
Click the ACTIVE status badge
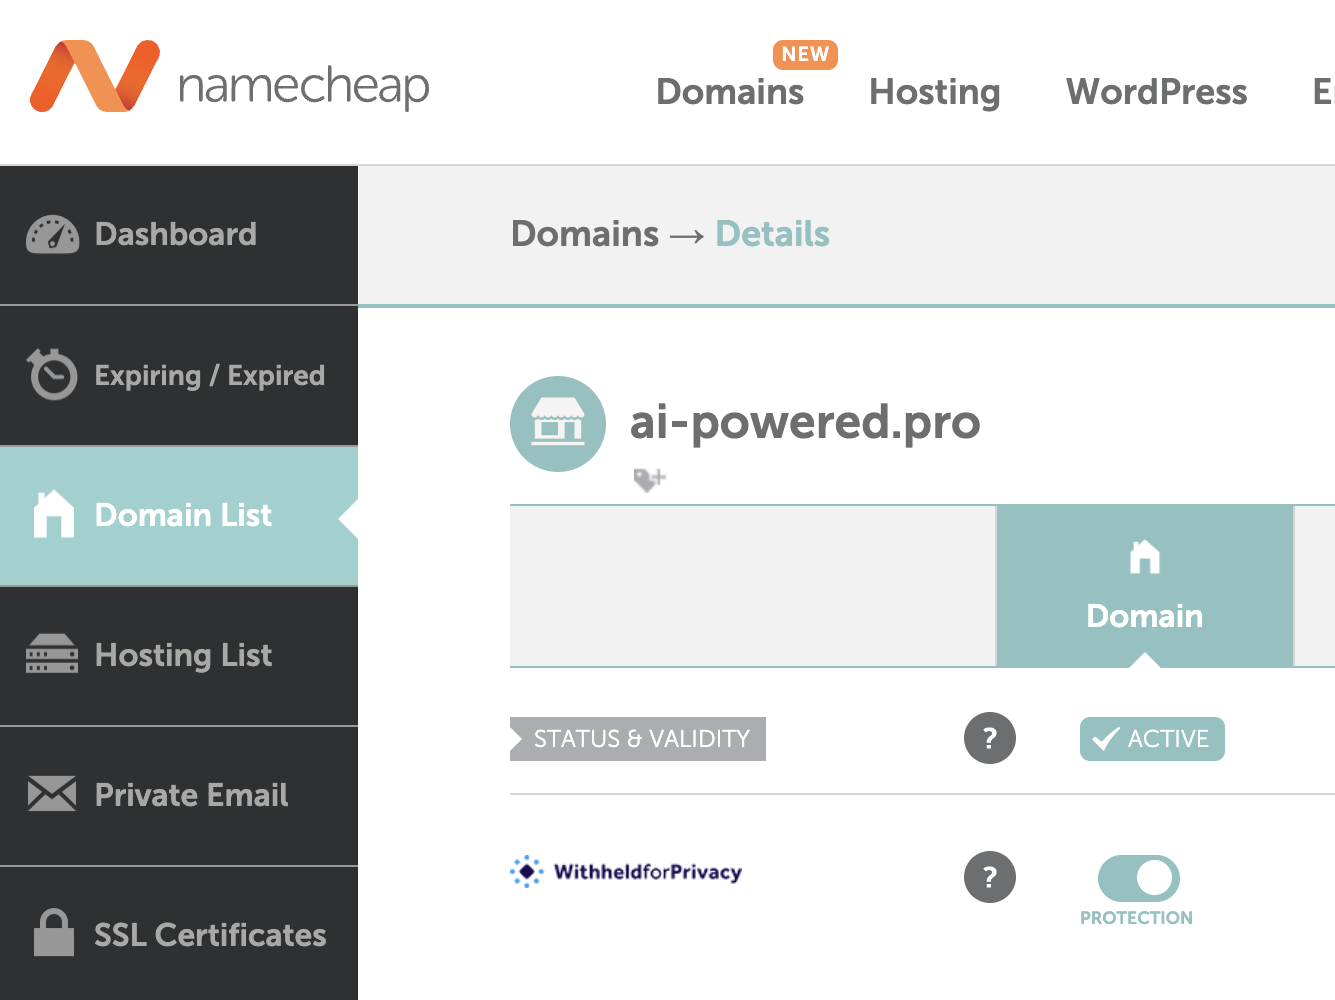click(1152, 739)
